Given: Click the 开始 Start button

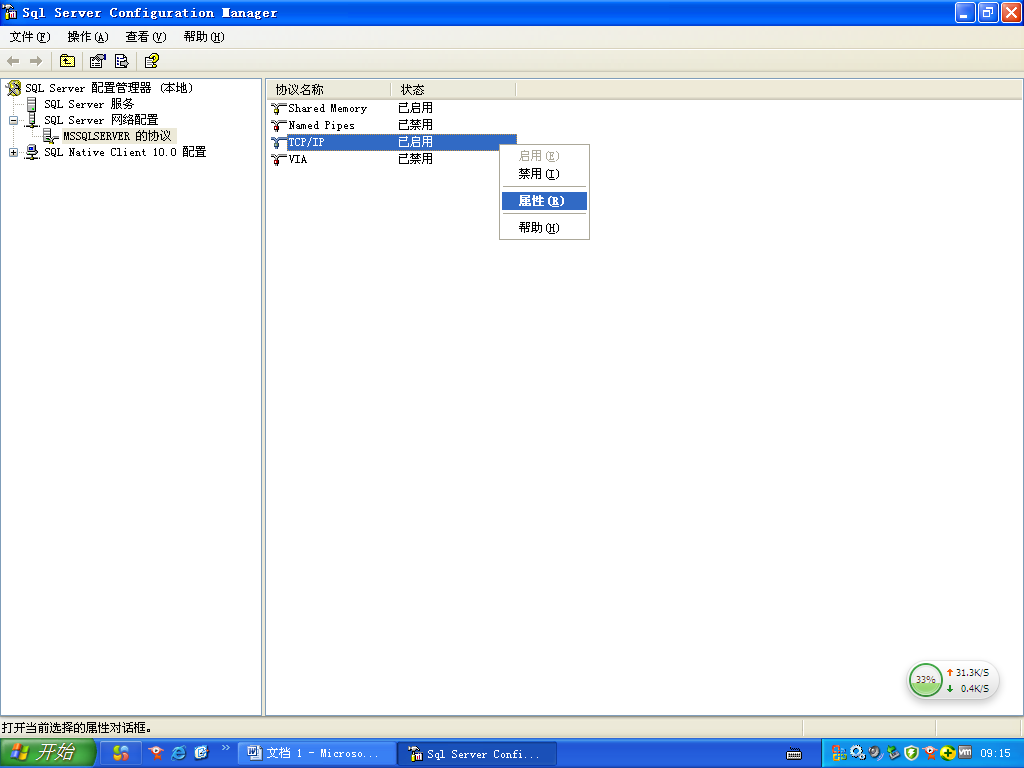Looking at the screenshot, I should click(x=47, y=753).
